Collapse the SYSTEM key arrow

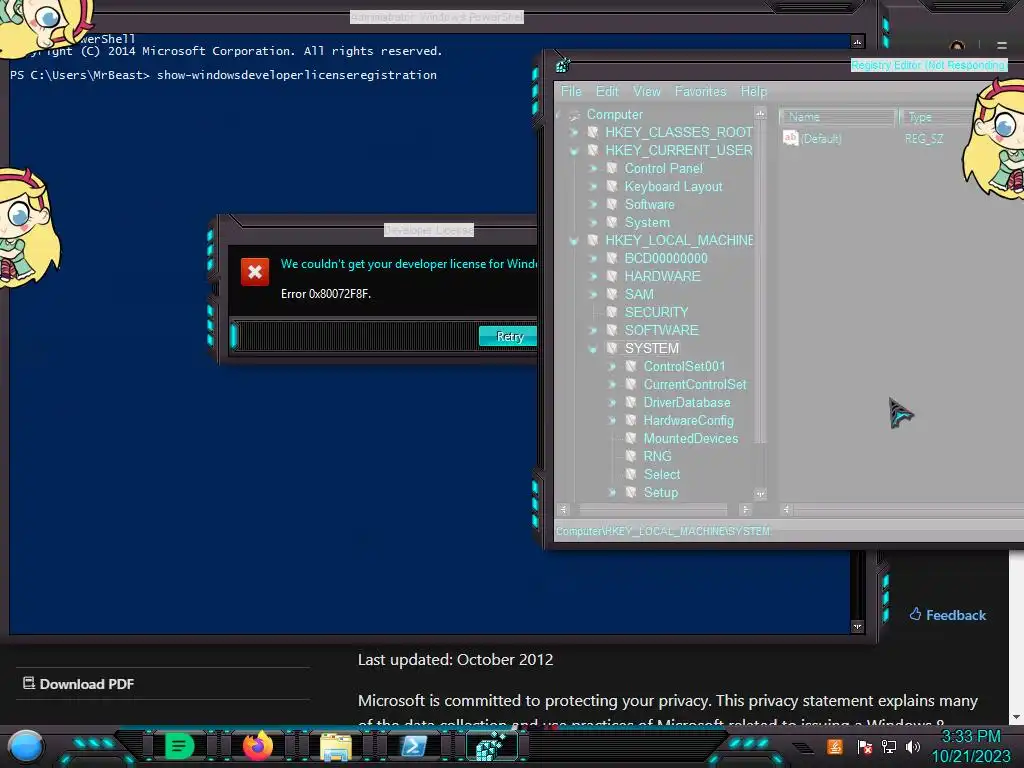(594, 349)
